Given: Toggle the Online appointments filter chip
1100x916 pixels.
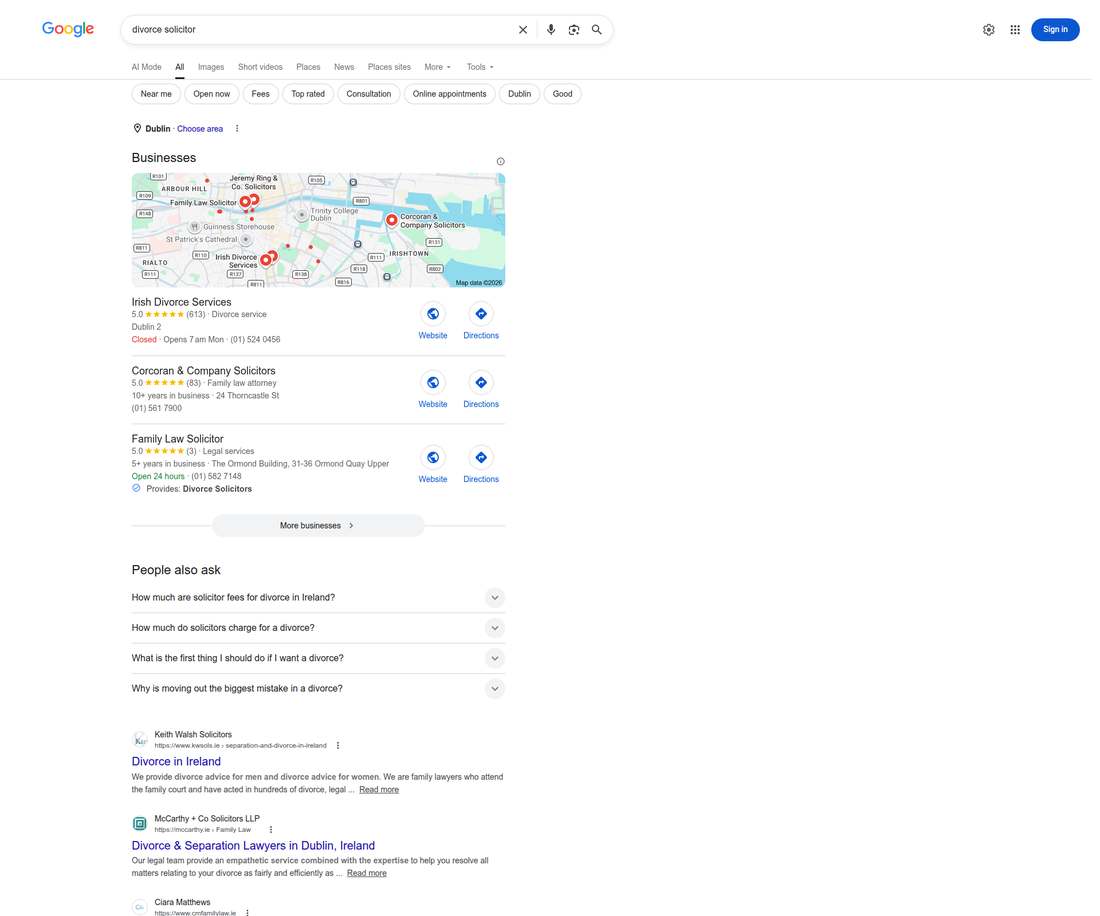Looking at the screenshot, I should coord(449,94).
